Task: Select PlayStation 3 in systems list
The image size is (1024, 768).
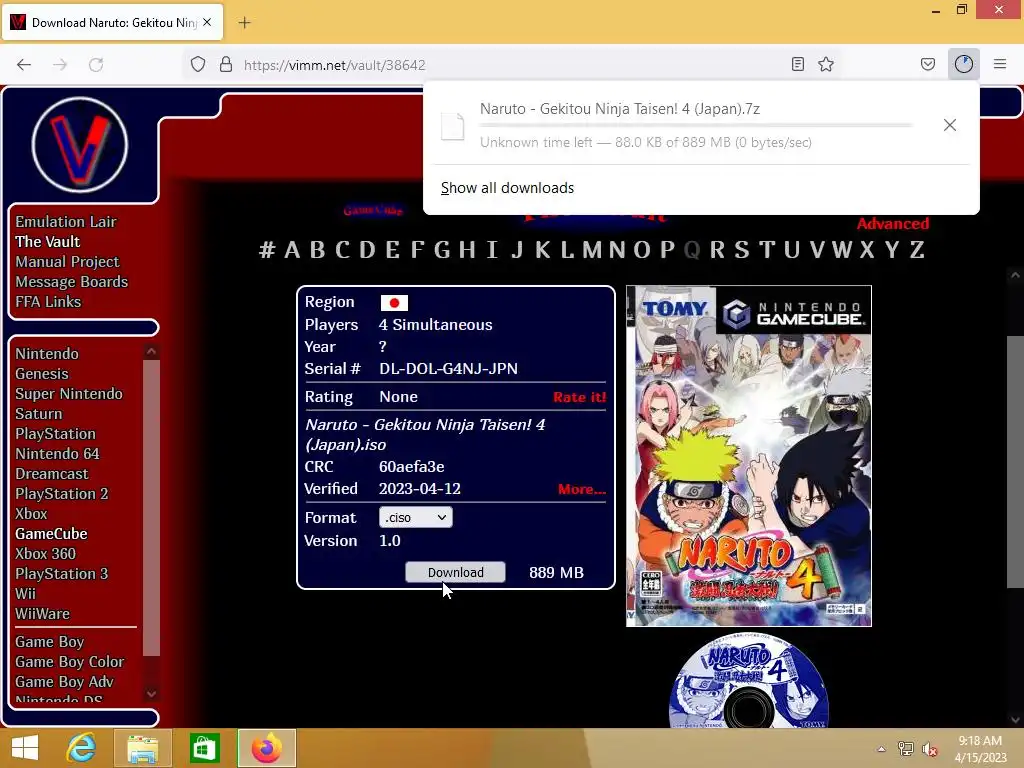Action: coord(61,574)
